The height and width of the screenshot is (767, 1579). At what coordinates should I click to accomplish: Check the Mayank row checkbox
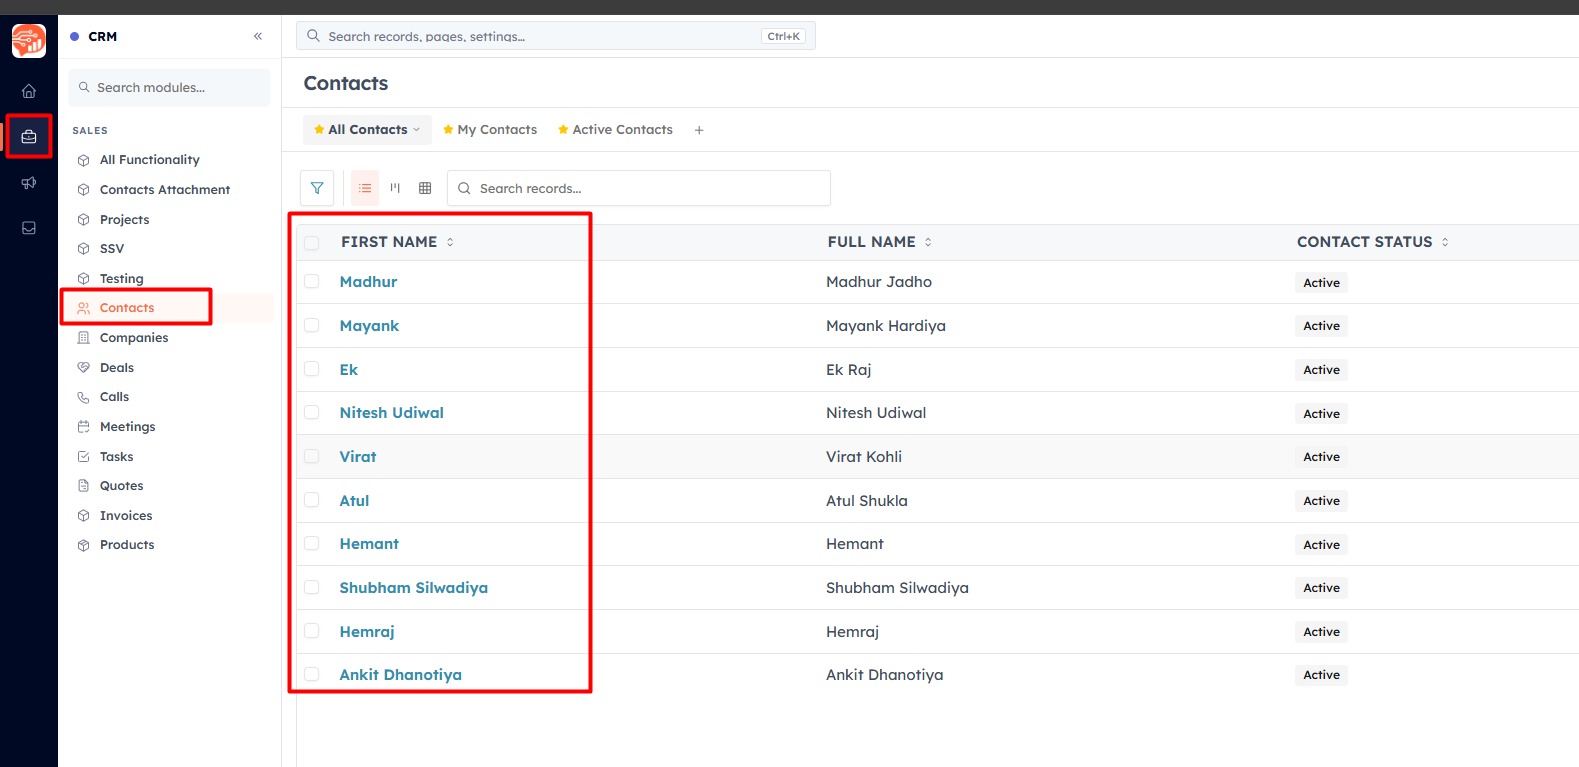(312, 326)
